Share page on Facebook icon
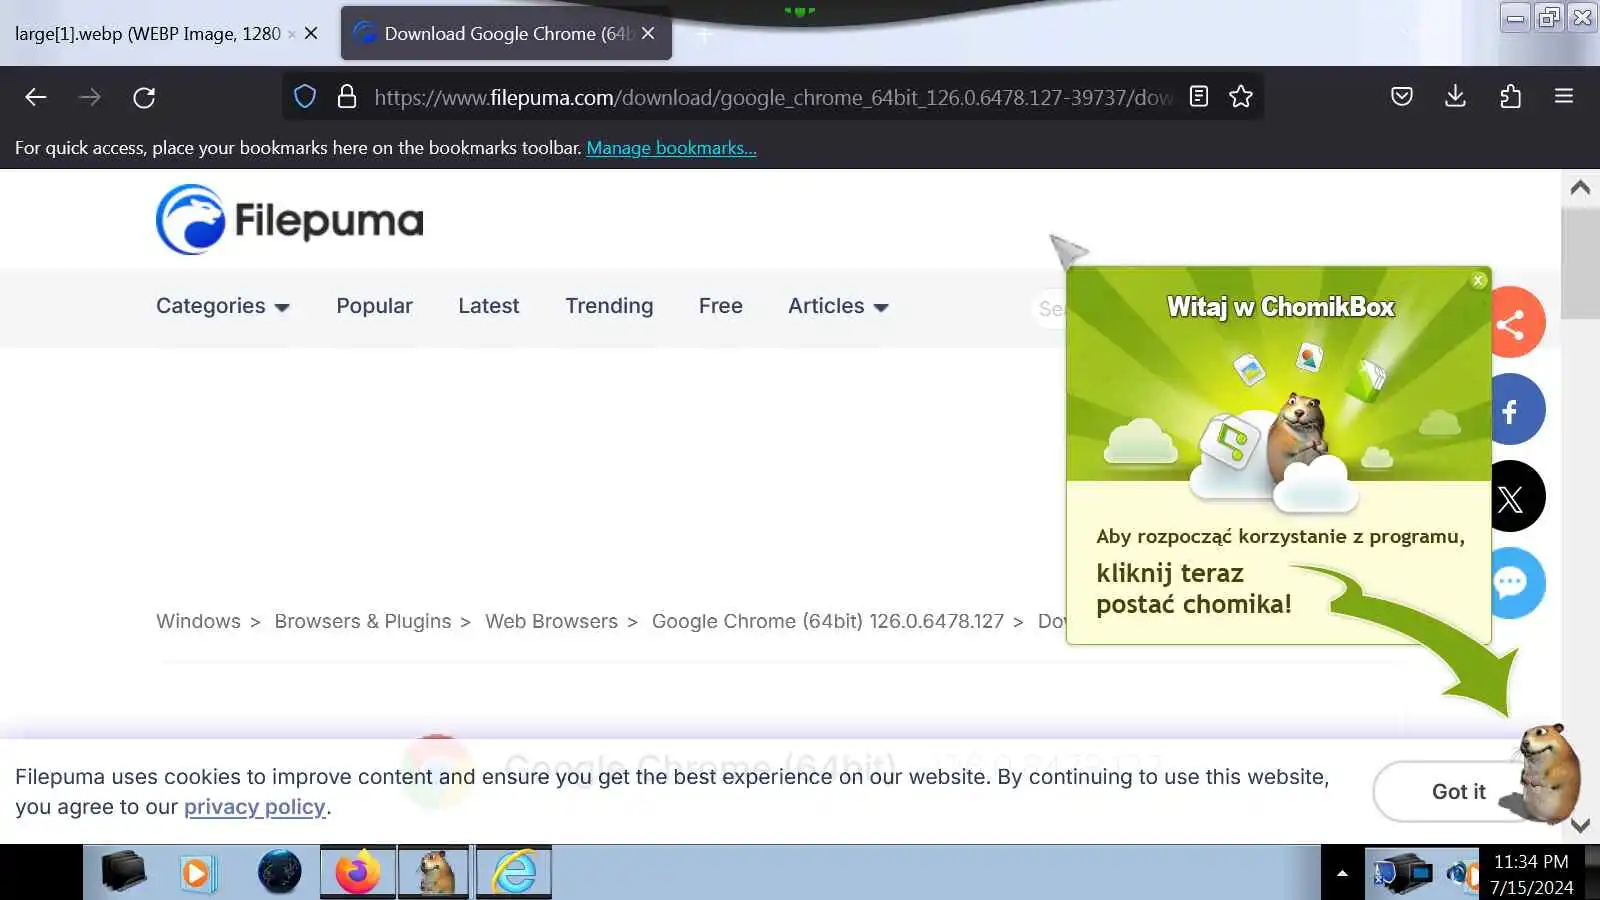This screenshot has width=1600, height=900. pos(1517,410)
